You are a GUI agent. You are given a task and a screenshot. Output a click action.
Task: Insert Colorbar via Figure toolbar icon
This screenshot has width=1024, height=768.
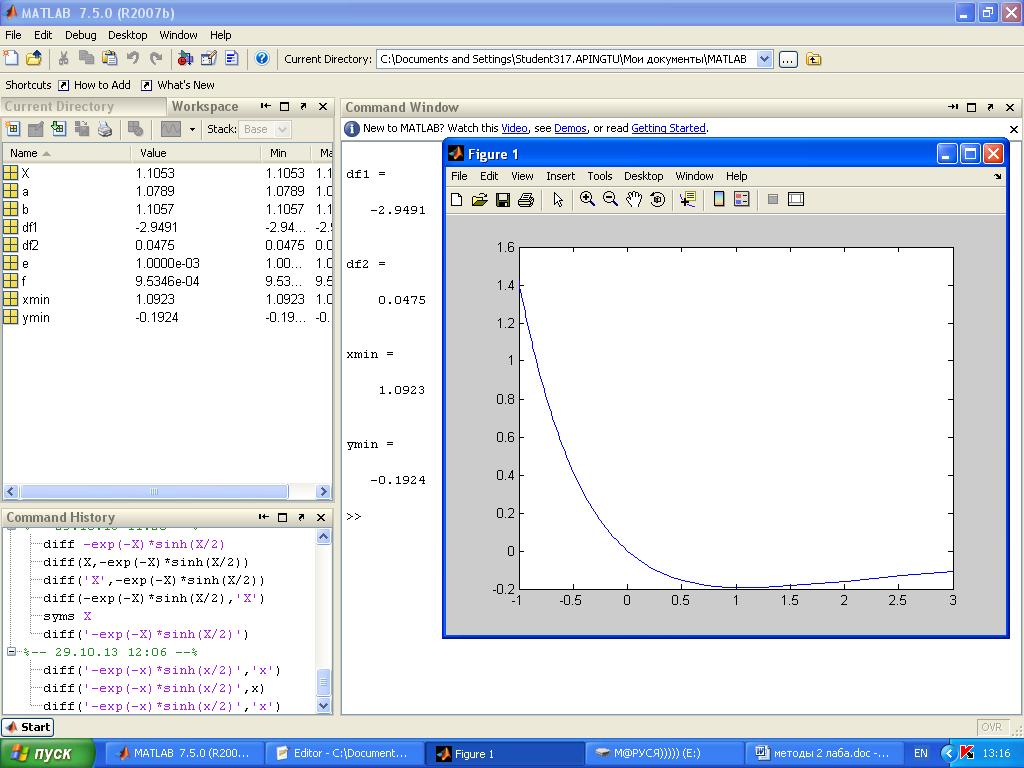point(718,199)
